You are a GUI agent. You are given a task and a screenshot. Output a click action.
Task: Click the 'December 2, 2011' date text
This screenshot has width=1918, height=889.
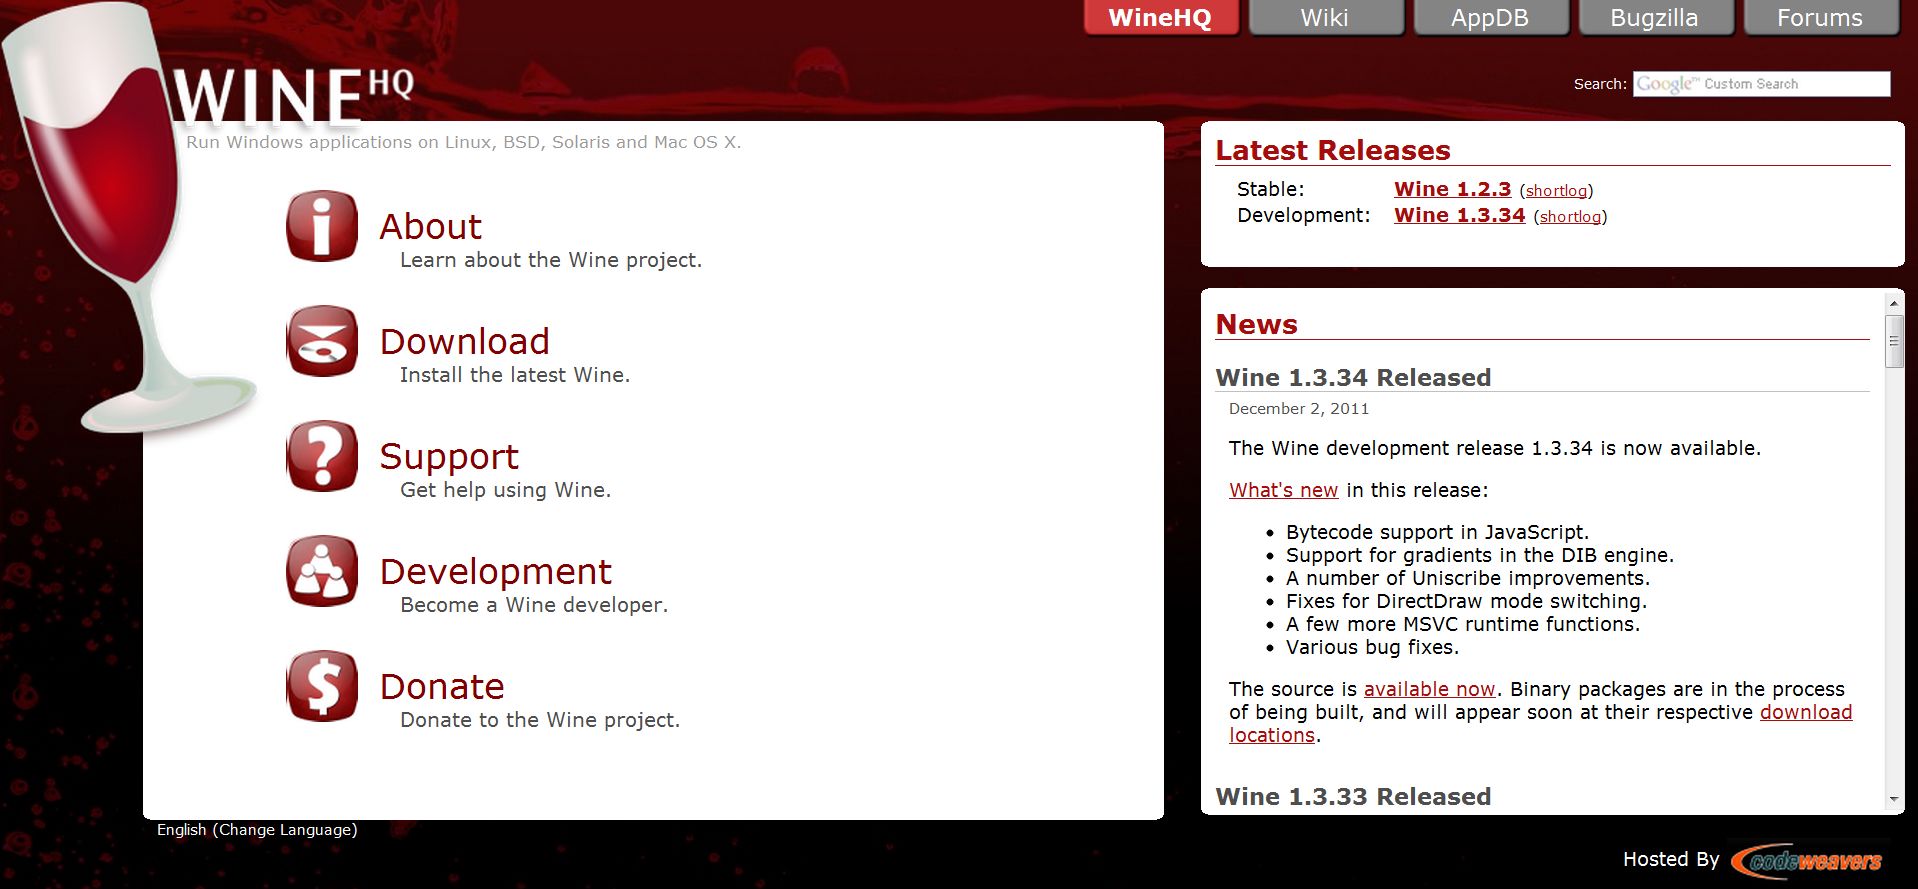coord(1299,408)
